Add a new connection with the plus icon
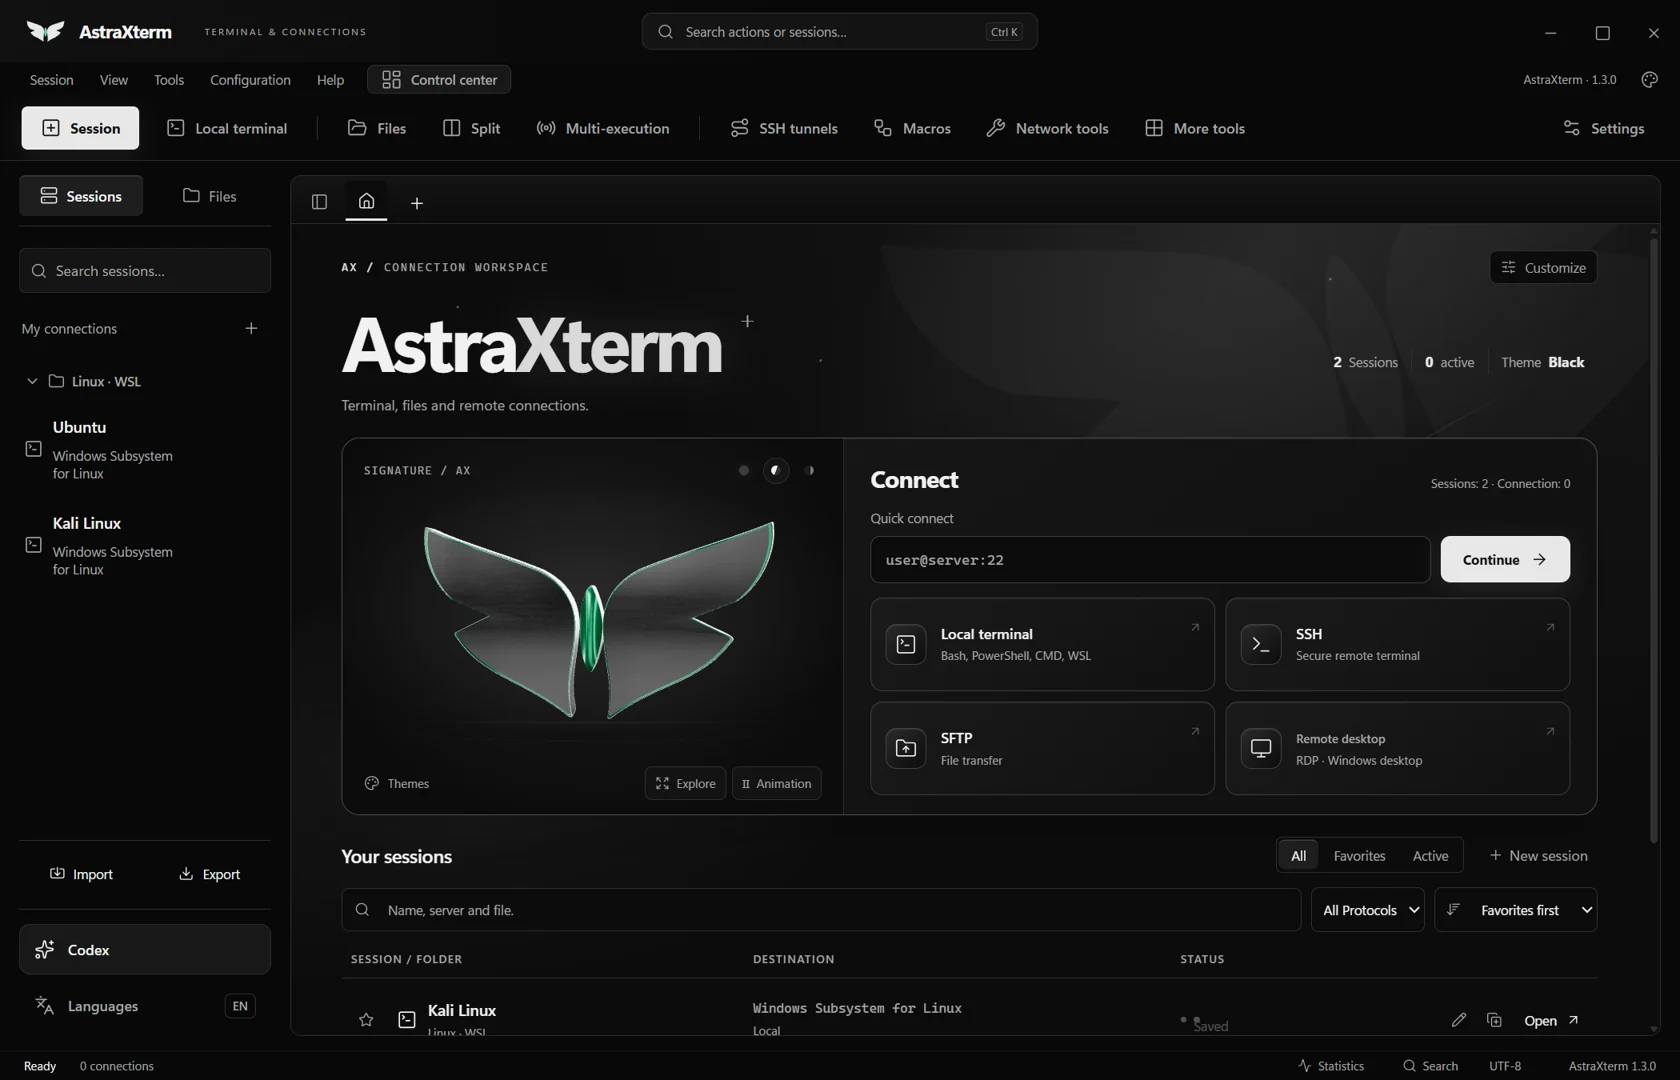 click(x=251, y=328)
